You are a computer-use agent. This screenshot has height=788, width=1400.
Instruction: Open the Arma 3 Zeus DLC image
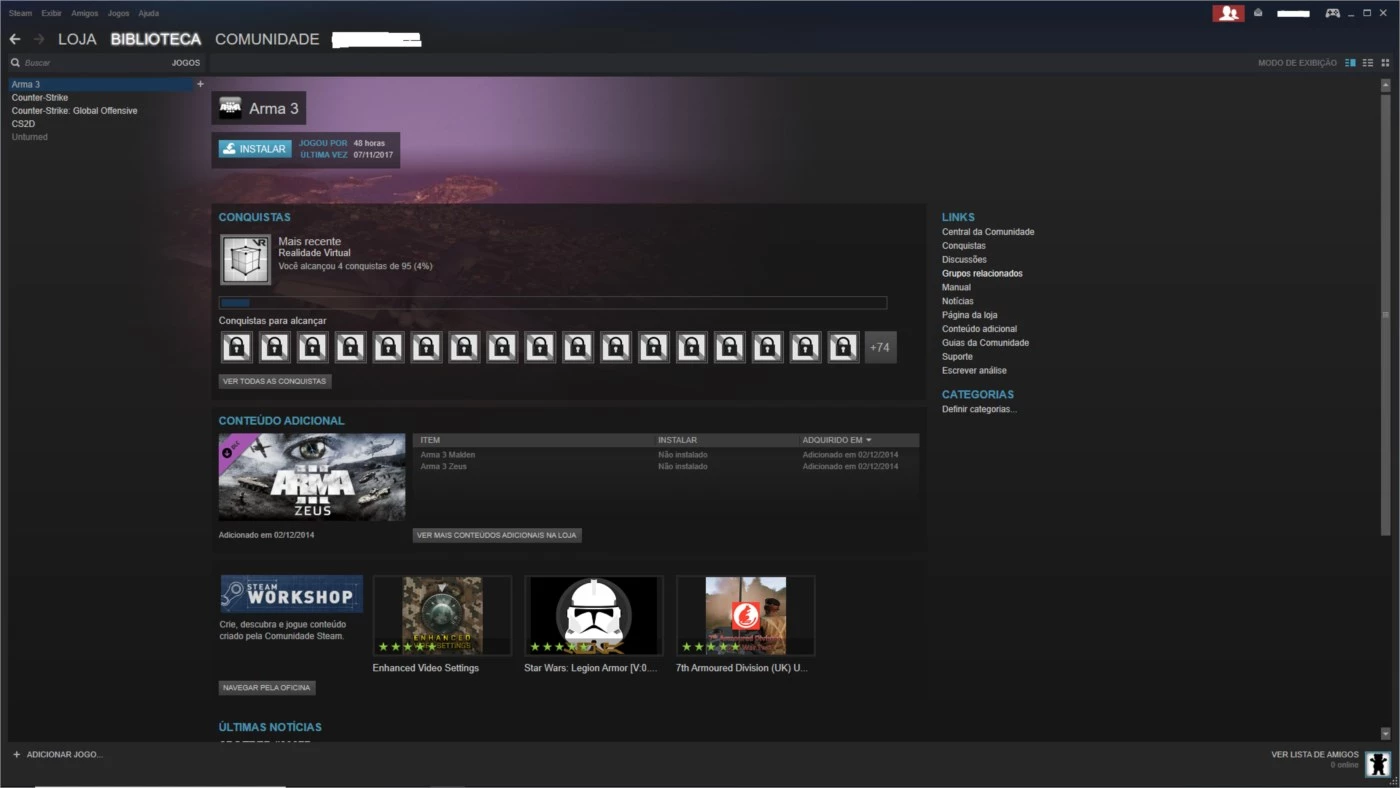[x=312, y=477]
